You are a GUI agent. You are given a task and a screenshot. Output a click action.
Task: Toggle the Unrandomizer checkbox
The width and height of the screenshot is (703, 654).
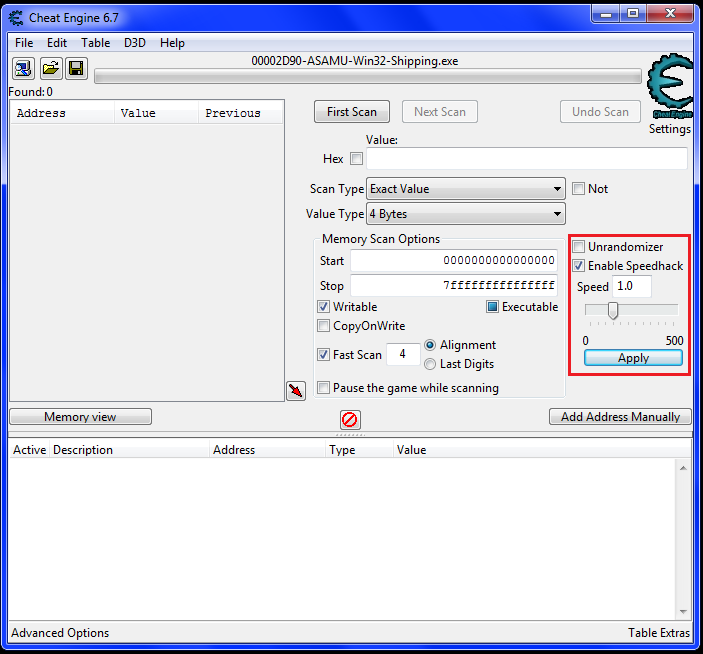click(578, 247)
